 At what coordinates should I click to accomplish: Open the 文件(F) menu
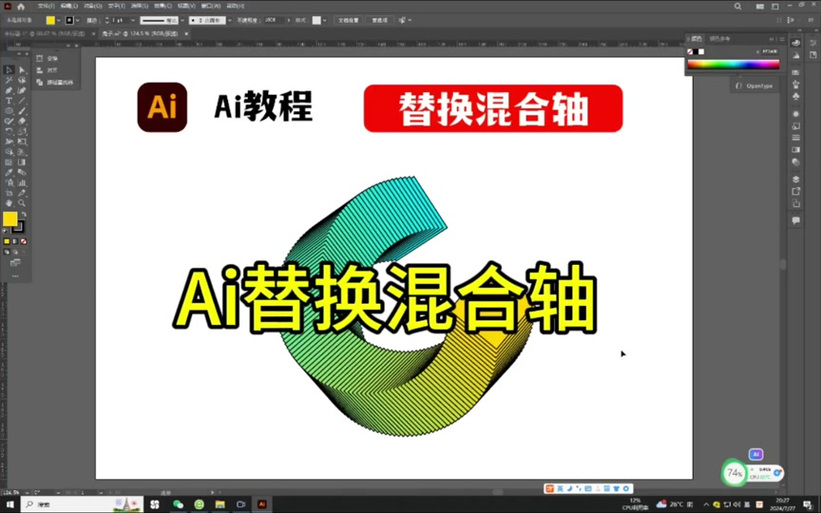tap(46, 6)
